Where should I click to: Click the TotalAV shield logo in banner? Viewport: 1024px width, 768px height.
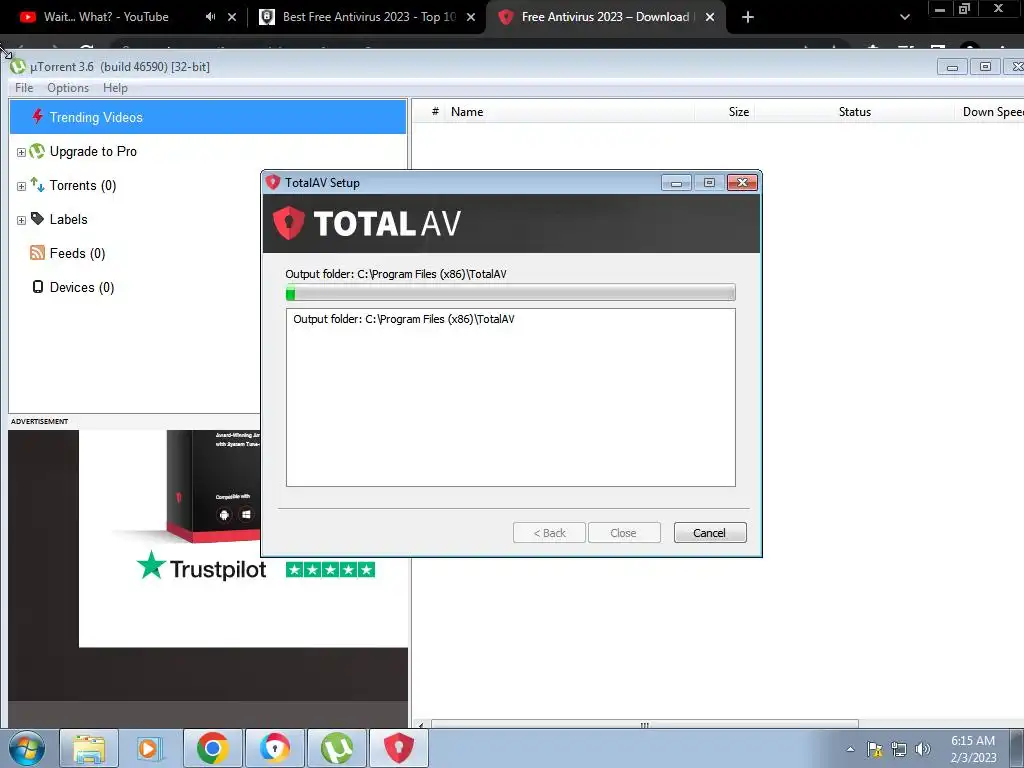[289, 223]
